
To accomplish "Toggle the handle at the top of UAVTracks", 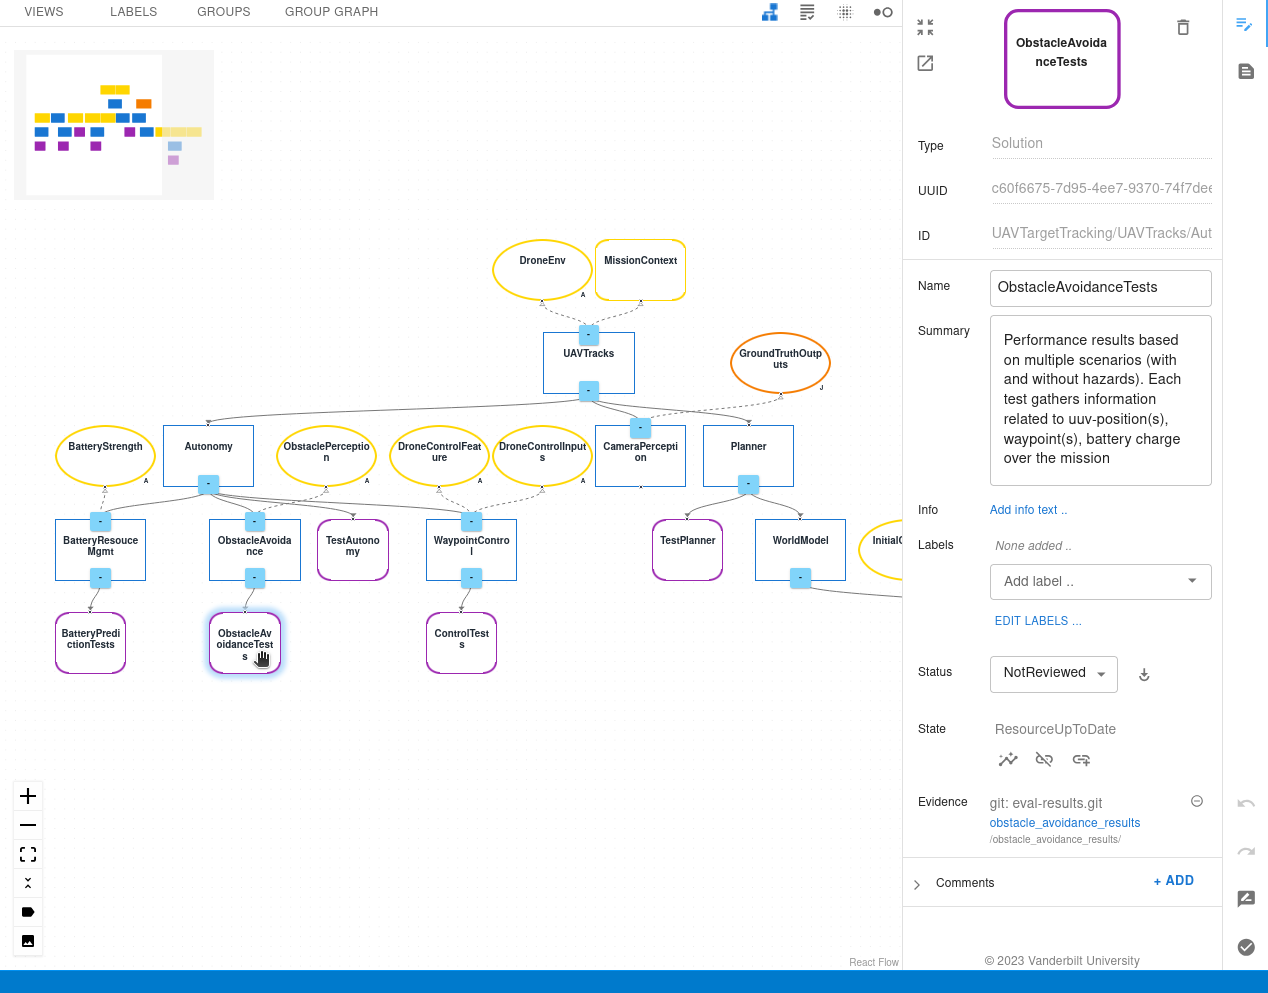I will pos(589,335).
